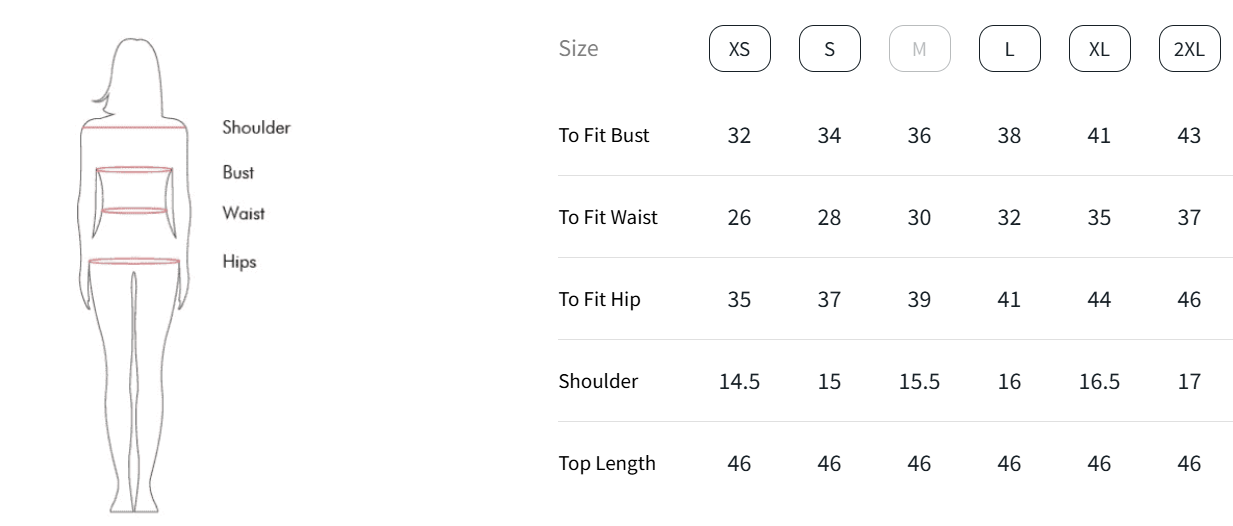Click the Shoulder label beside the figure

coord(256,127)
